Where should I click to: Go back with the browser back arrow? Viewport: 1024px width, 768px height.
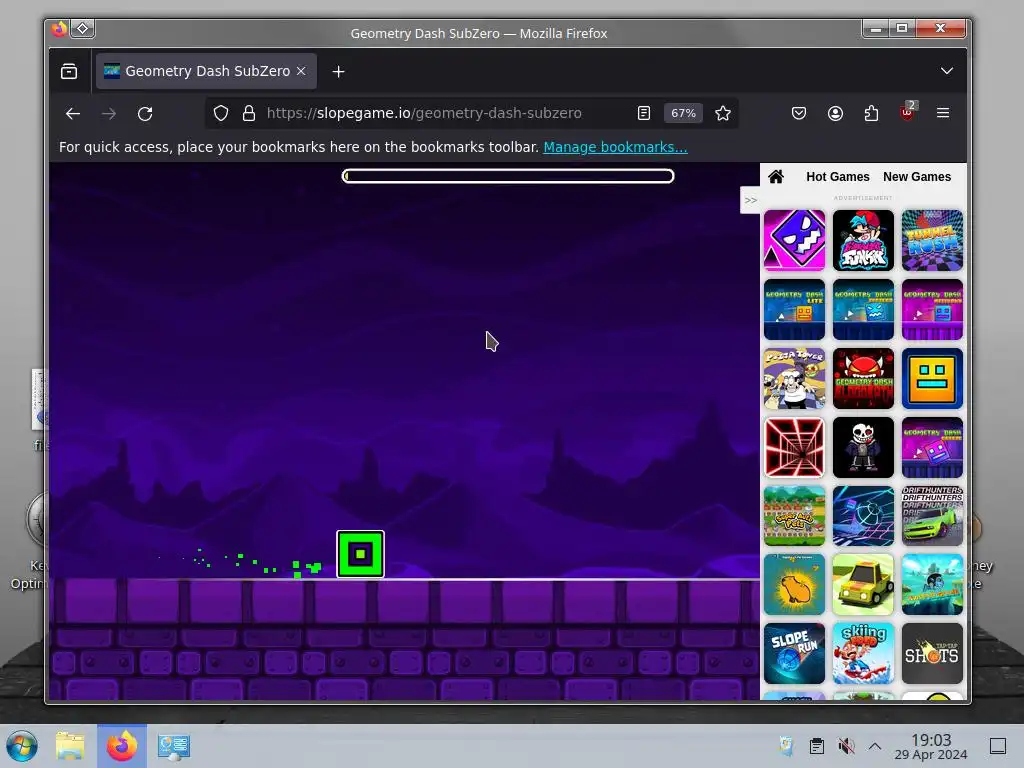point(72,114)
